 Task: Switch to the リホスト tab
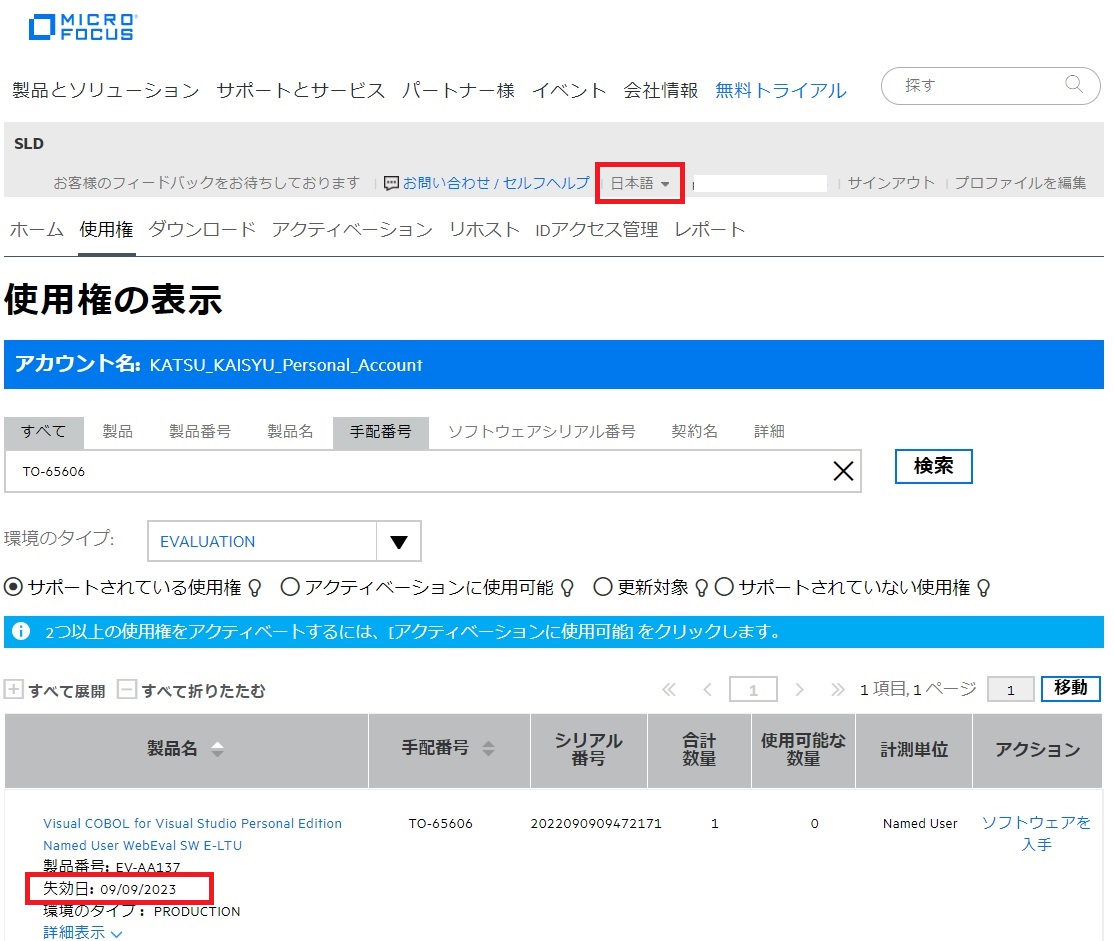[x=484, y=230]
